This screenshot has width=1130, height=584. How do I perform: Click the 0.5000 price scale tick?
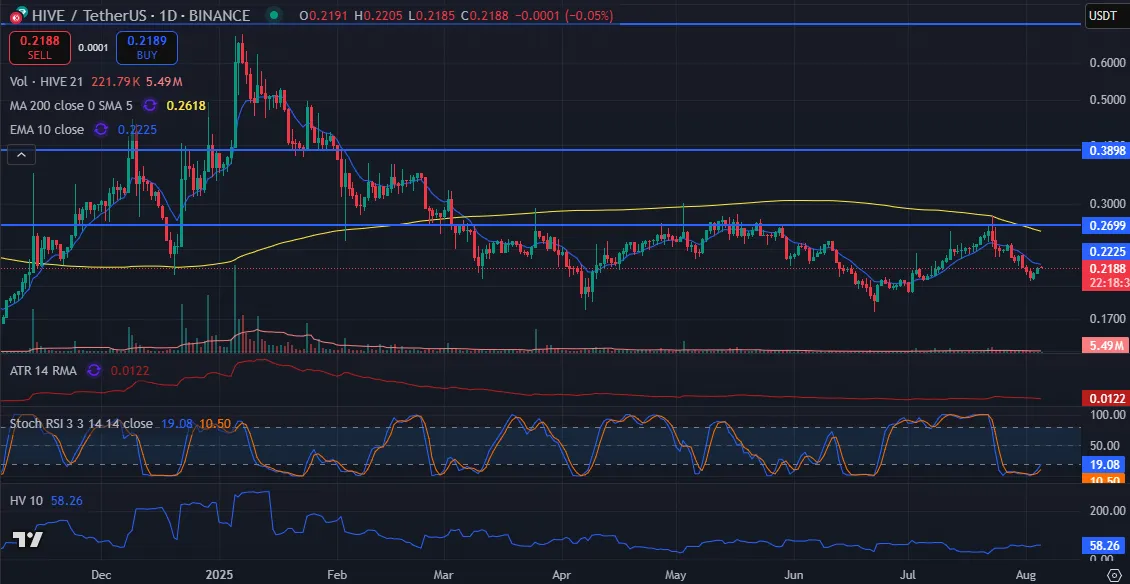[x=1106, y=99]
